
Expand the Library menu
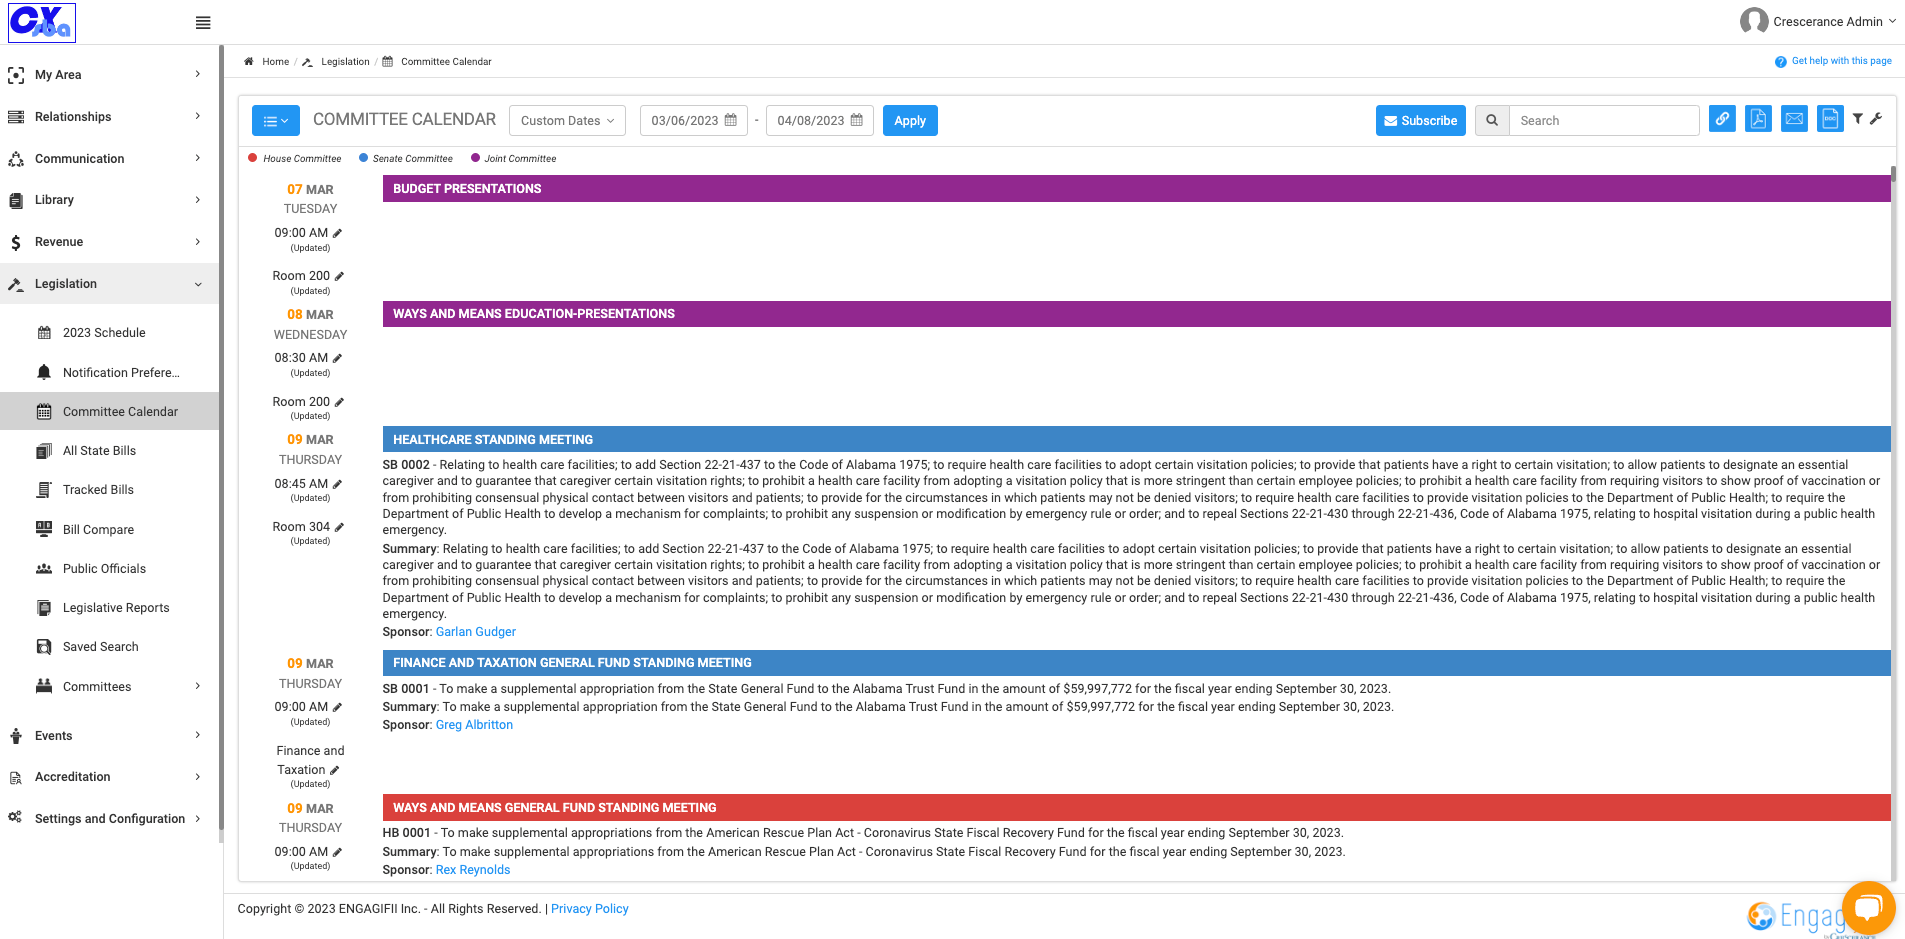click(110, 200)
